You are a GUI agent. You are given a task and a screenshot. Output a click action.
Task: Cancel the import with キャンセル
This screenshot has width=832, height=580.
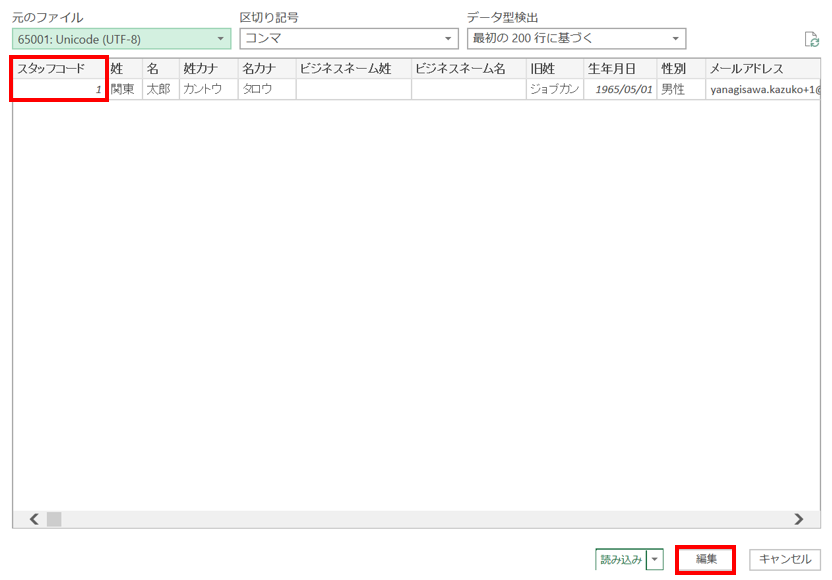(x=785, y=560)
